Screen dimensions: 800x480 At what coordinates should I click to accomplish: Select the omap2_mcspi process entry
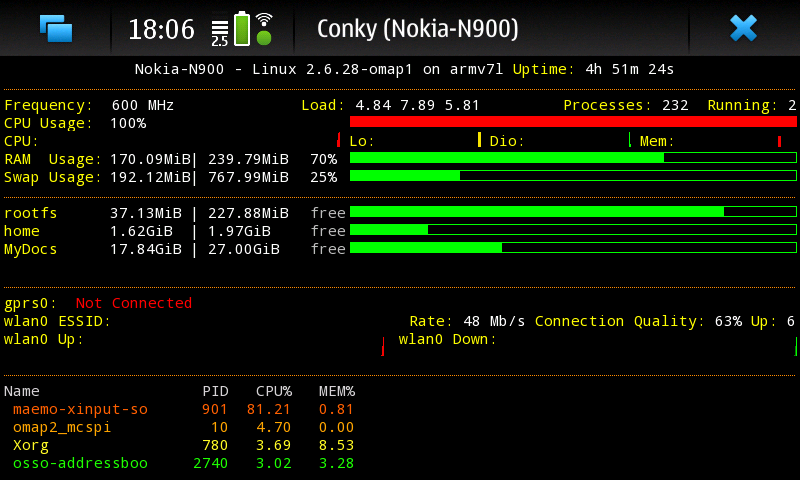click(x=180, y=427)
